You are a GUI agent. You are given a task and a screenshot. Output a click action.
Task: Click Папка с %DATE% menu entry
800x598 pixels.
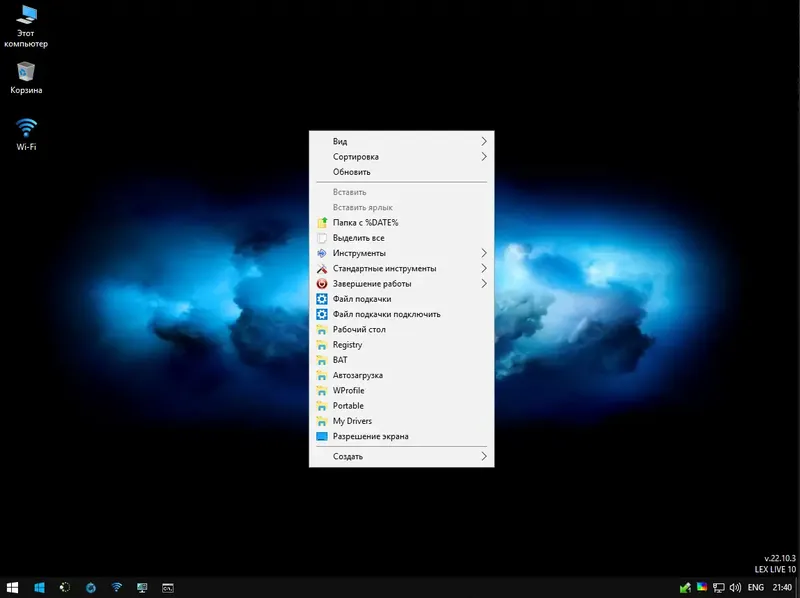[400, 222]
